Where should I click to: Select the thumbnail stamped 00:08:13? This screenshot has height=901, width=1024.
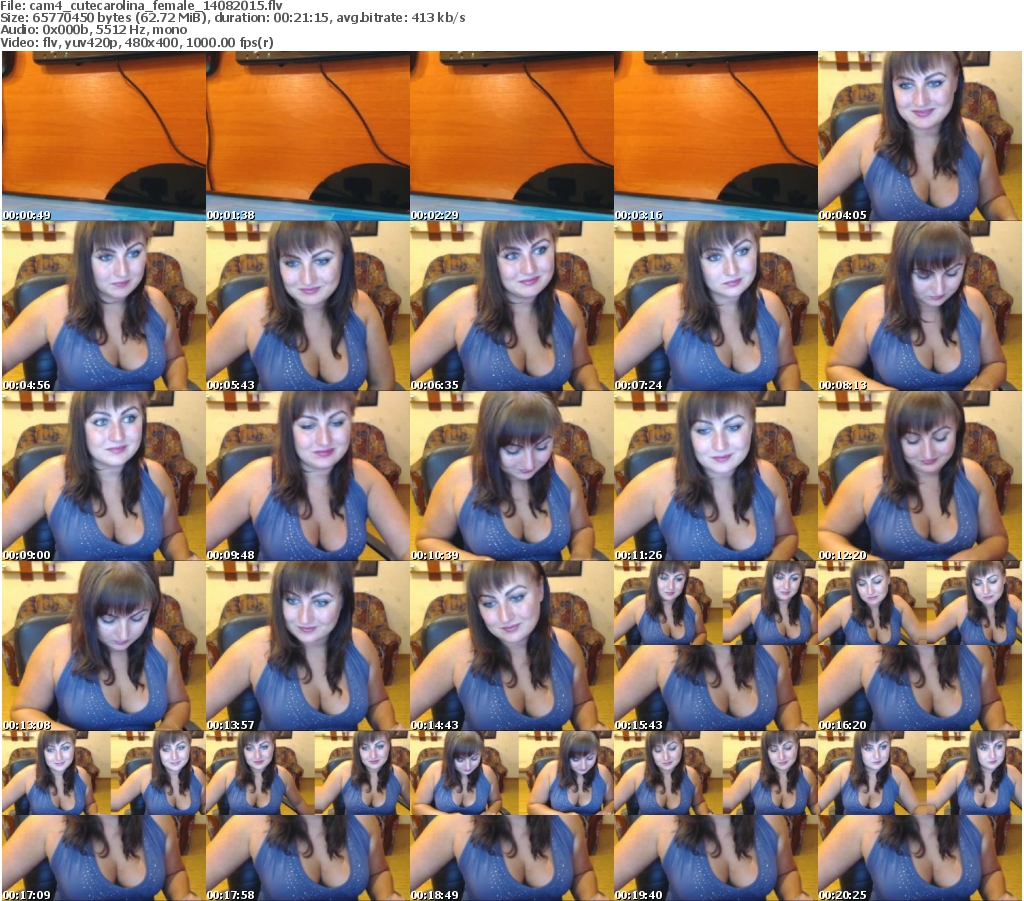pos(920,306)
